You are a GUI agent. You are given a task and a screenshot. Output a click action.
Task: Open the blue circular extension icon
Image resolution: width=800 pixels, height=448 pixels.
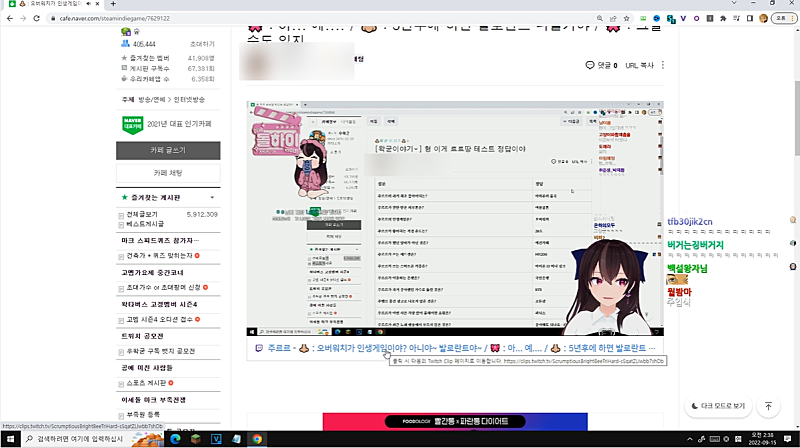pyautogui.click(x=657, y=18)
